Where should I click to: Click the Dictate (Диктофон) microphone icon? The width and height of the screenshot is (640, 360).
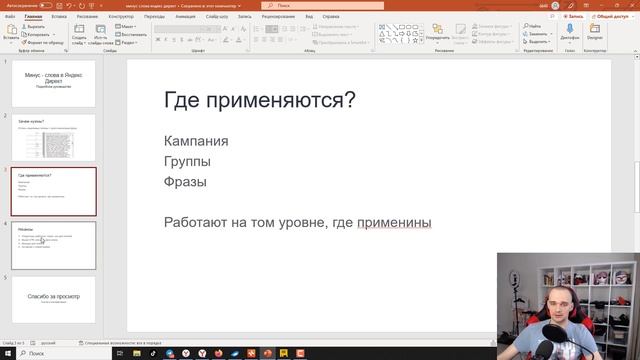[570, 29]
